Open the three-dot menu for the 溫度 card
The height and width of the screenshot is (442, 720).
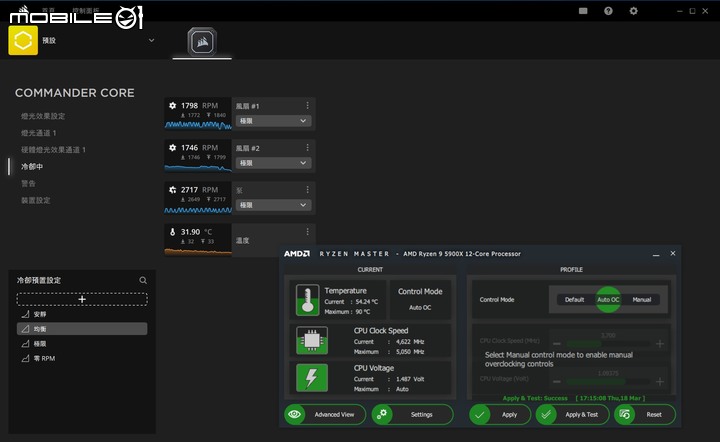pyautogui.click(x=307, y=232)
